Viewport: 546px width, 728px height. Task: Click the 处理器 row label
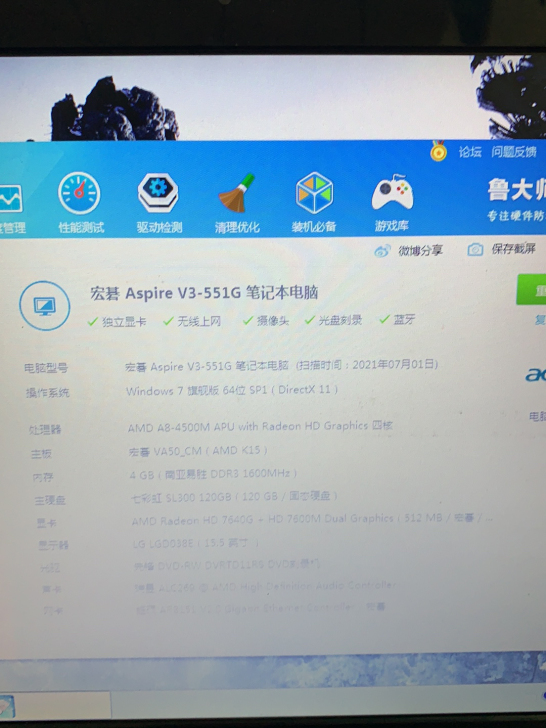pos(45,429)
